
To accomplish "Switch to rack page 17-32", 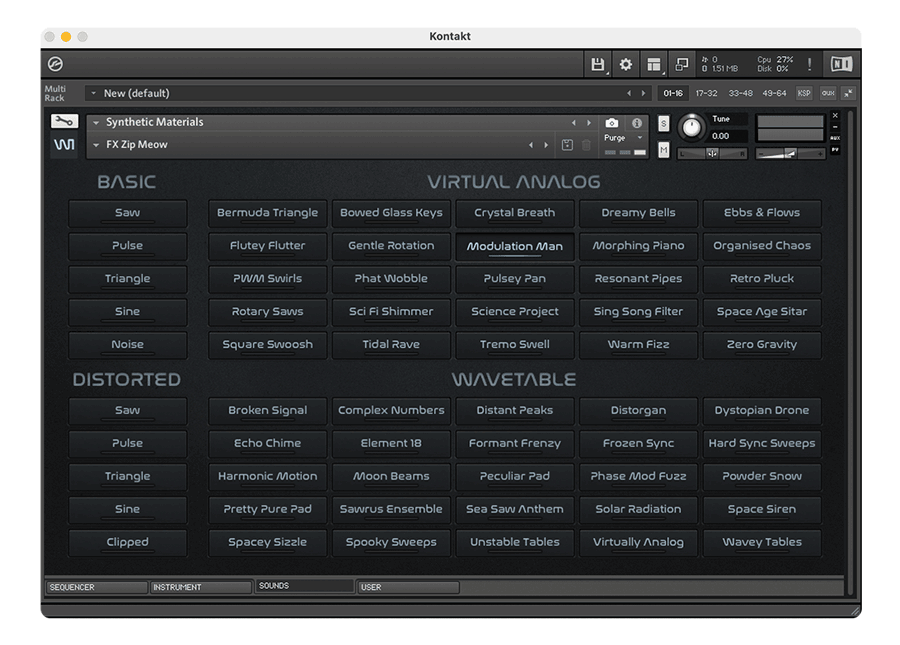I will click(x=706, y=93).
